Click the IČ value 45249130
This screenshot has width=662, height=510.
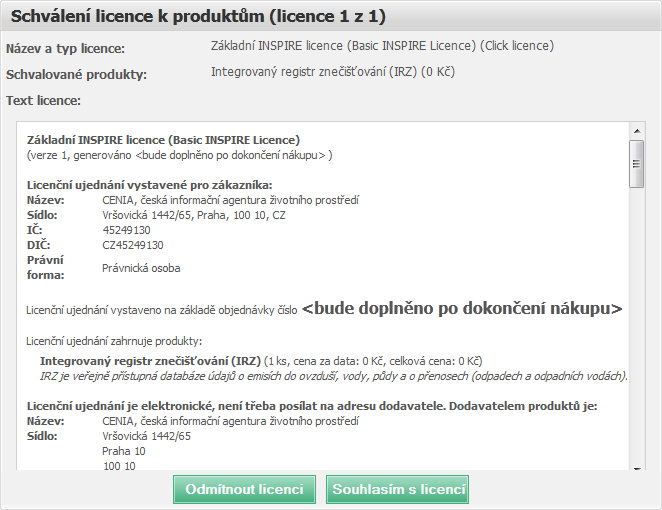point(127,230)
